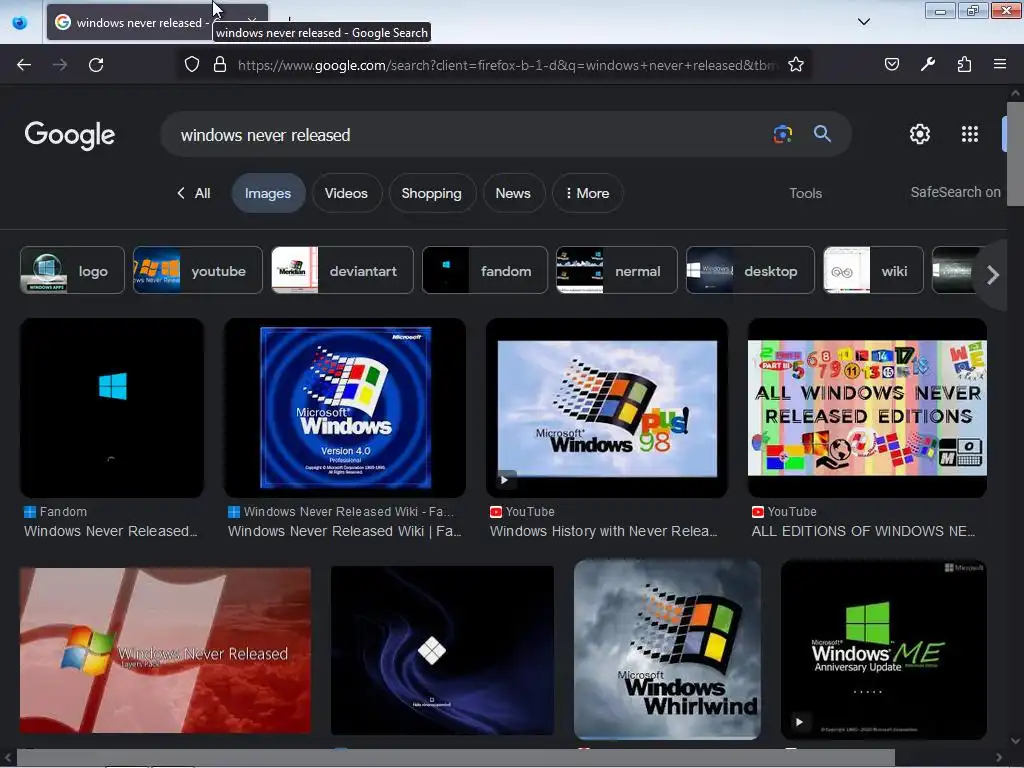
Task: List all tabs with the dropdown arrow
Action: [863, 22]
